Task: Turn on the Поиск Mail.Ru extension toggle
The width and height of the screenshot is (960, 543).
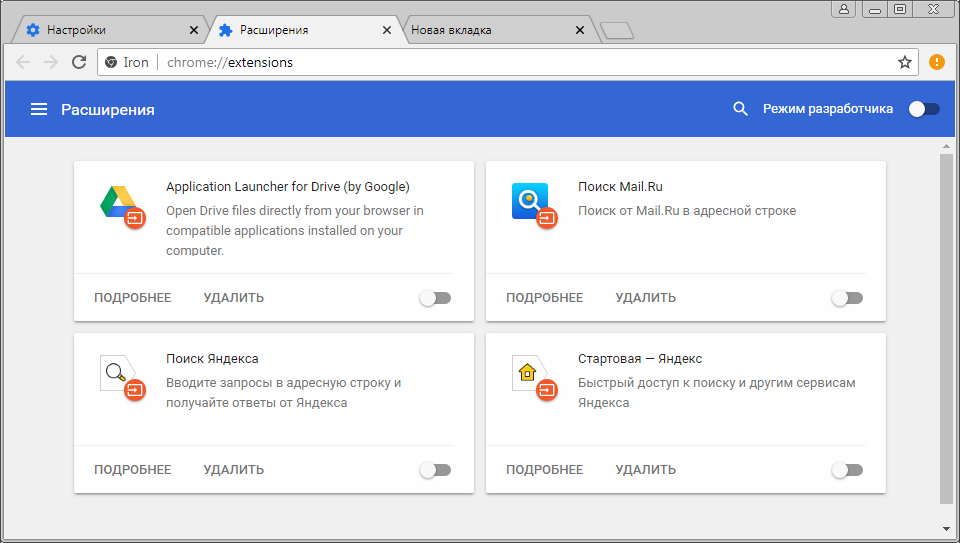Action: [846, 298]
